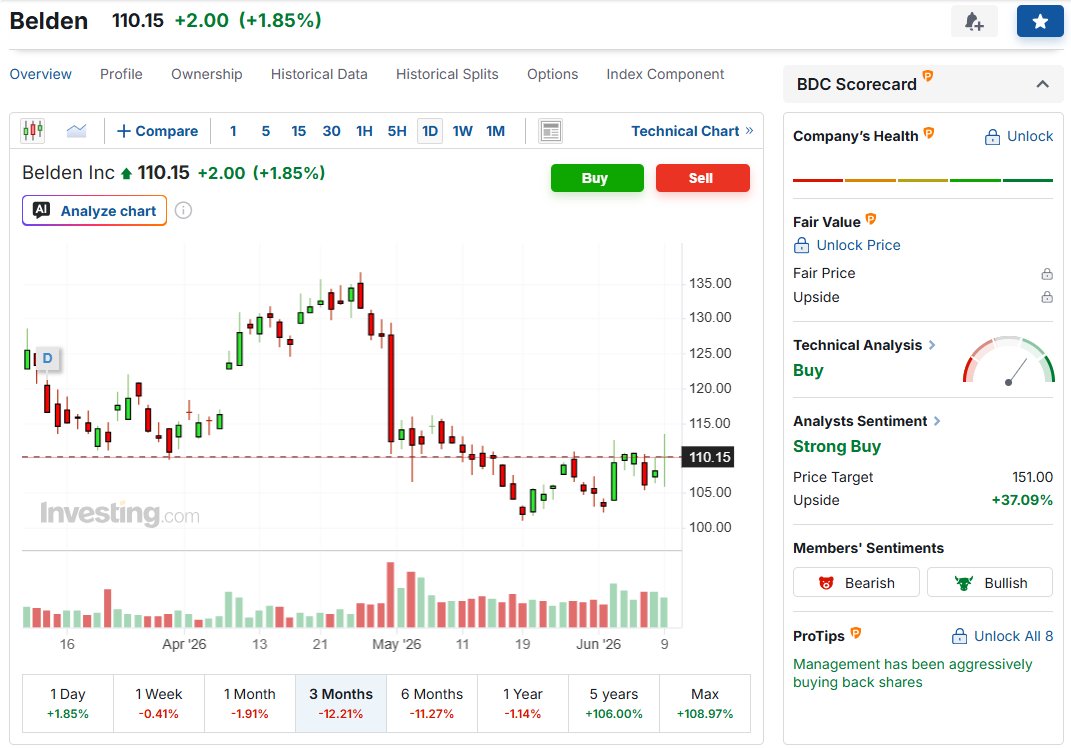Click the info icon beside Analyze chart
The width and height of the screenshot is (1071, 748).
click(183, 210)
